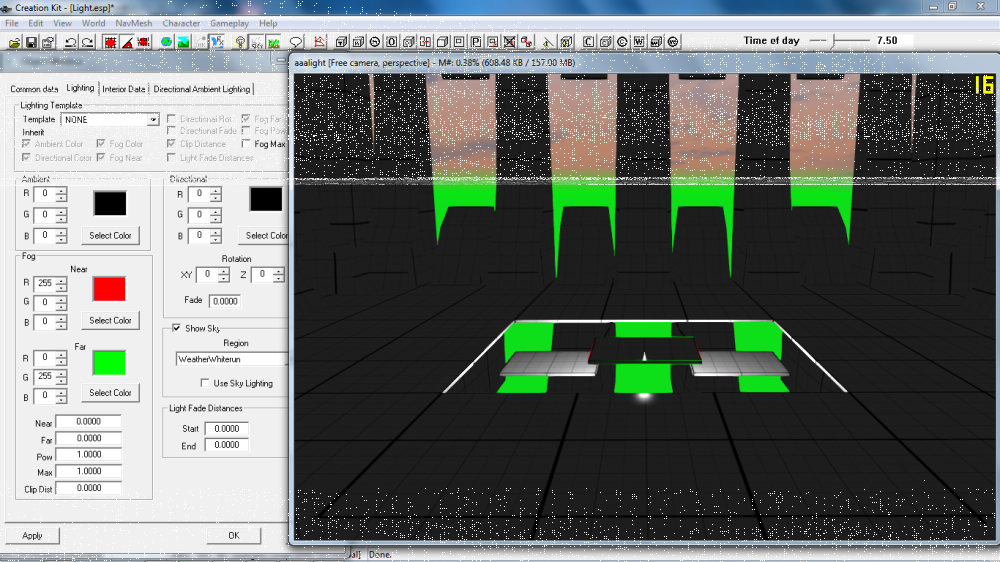Click the red Fog Near color swatch
This screenshot has width=1000, height=562.
(x=110, y=289)
